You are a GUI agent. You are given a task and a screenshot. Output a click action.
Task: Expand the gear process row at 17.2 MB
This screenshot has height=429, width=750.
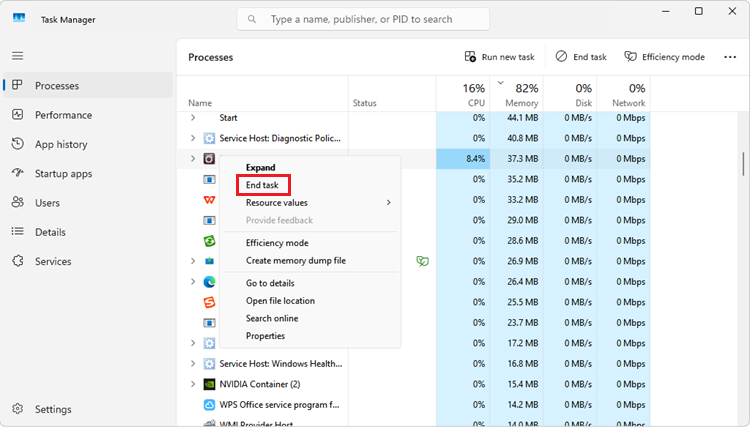[x=193, y=343]
